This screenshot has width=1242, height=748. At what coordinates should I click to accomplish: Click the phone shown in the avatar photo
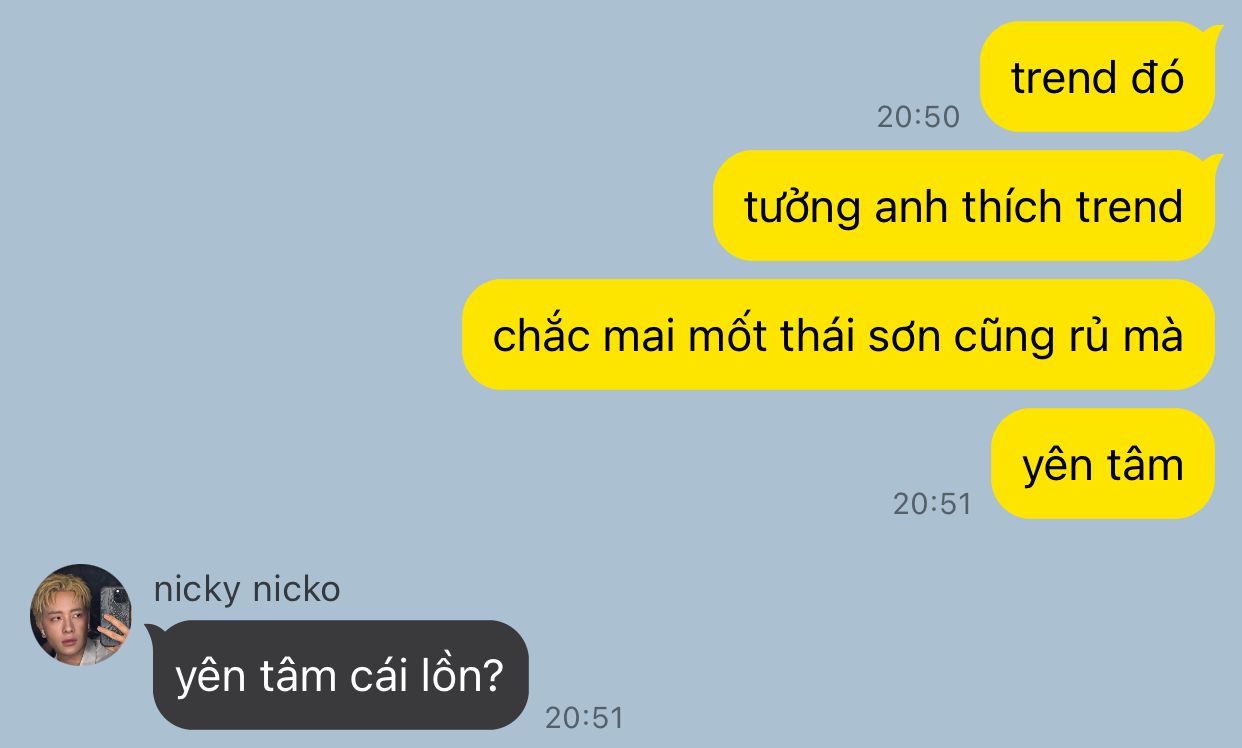coord(113,614)
